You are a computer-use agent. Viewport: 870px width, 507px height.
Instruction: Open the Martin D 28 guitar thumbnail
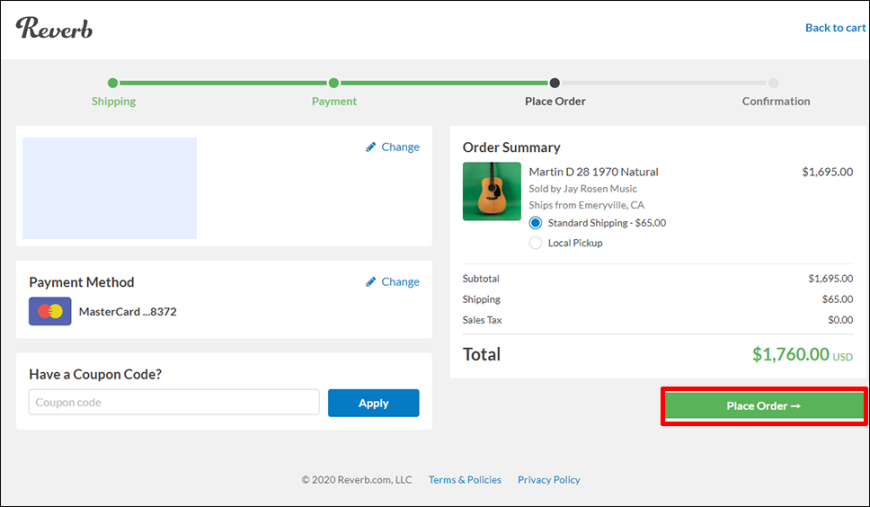click(492, 191)
